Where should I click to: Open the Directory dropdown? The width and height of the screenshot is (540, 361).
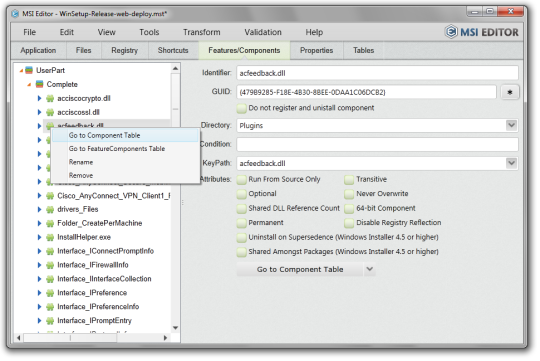[x=511, y=125]
